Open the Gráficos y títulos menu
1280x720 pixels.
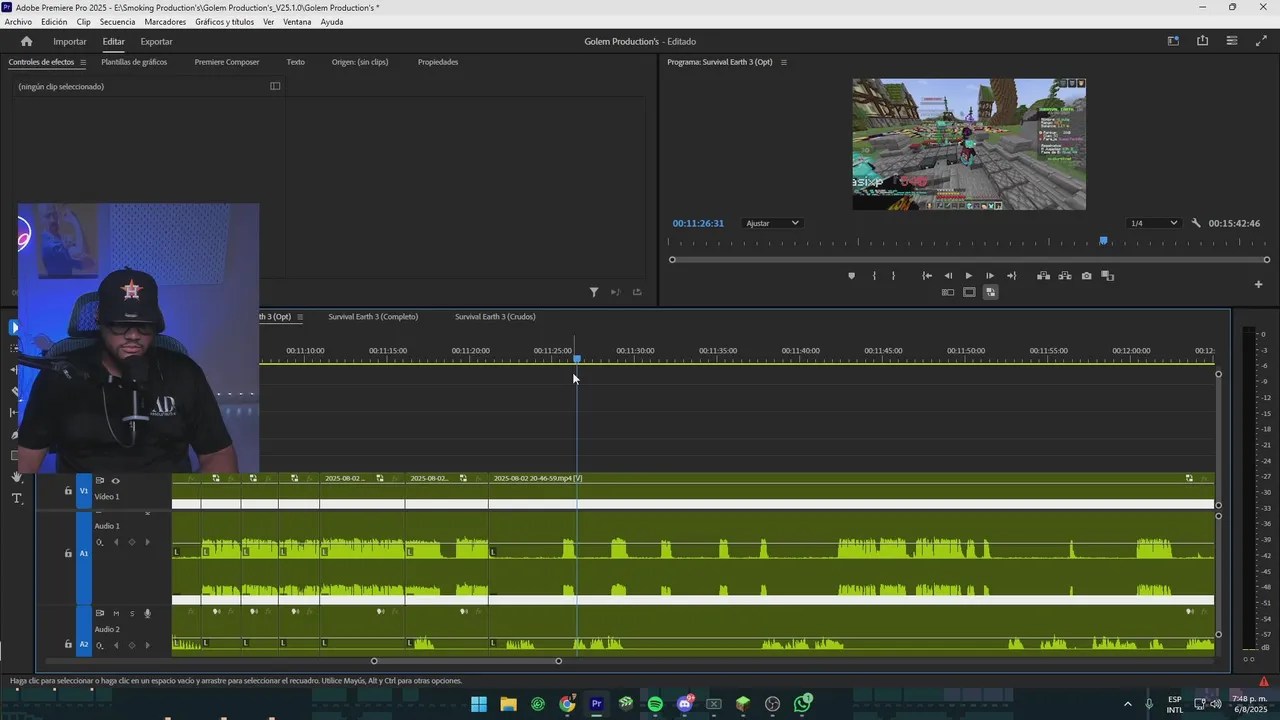(x=225, y=22)
